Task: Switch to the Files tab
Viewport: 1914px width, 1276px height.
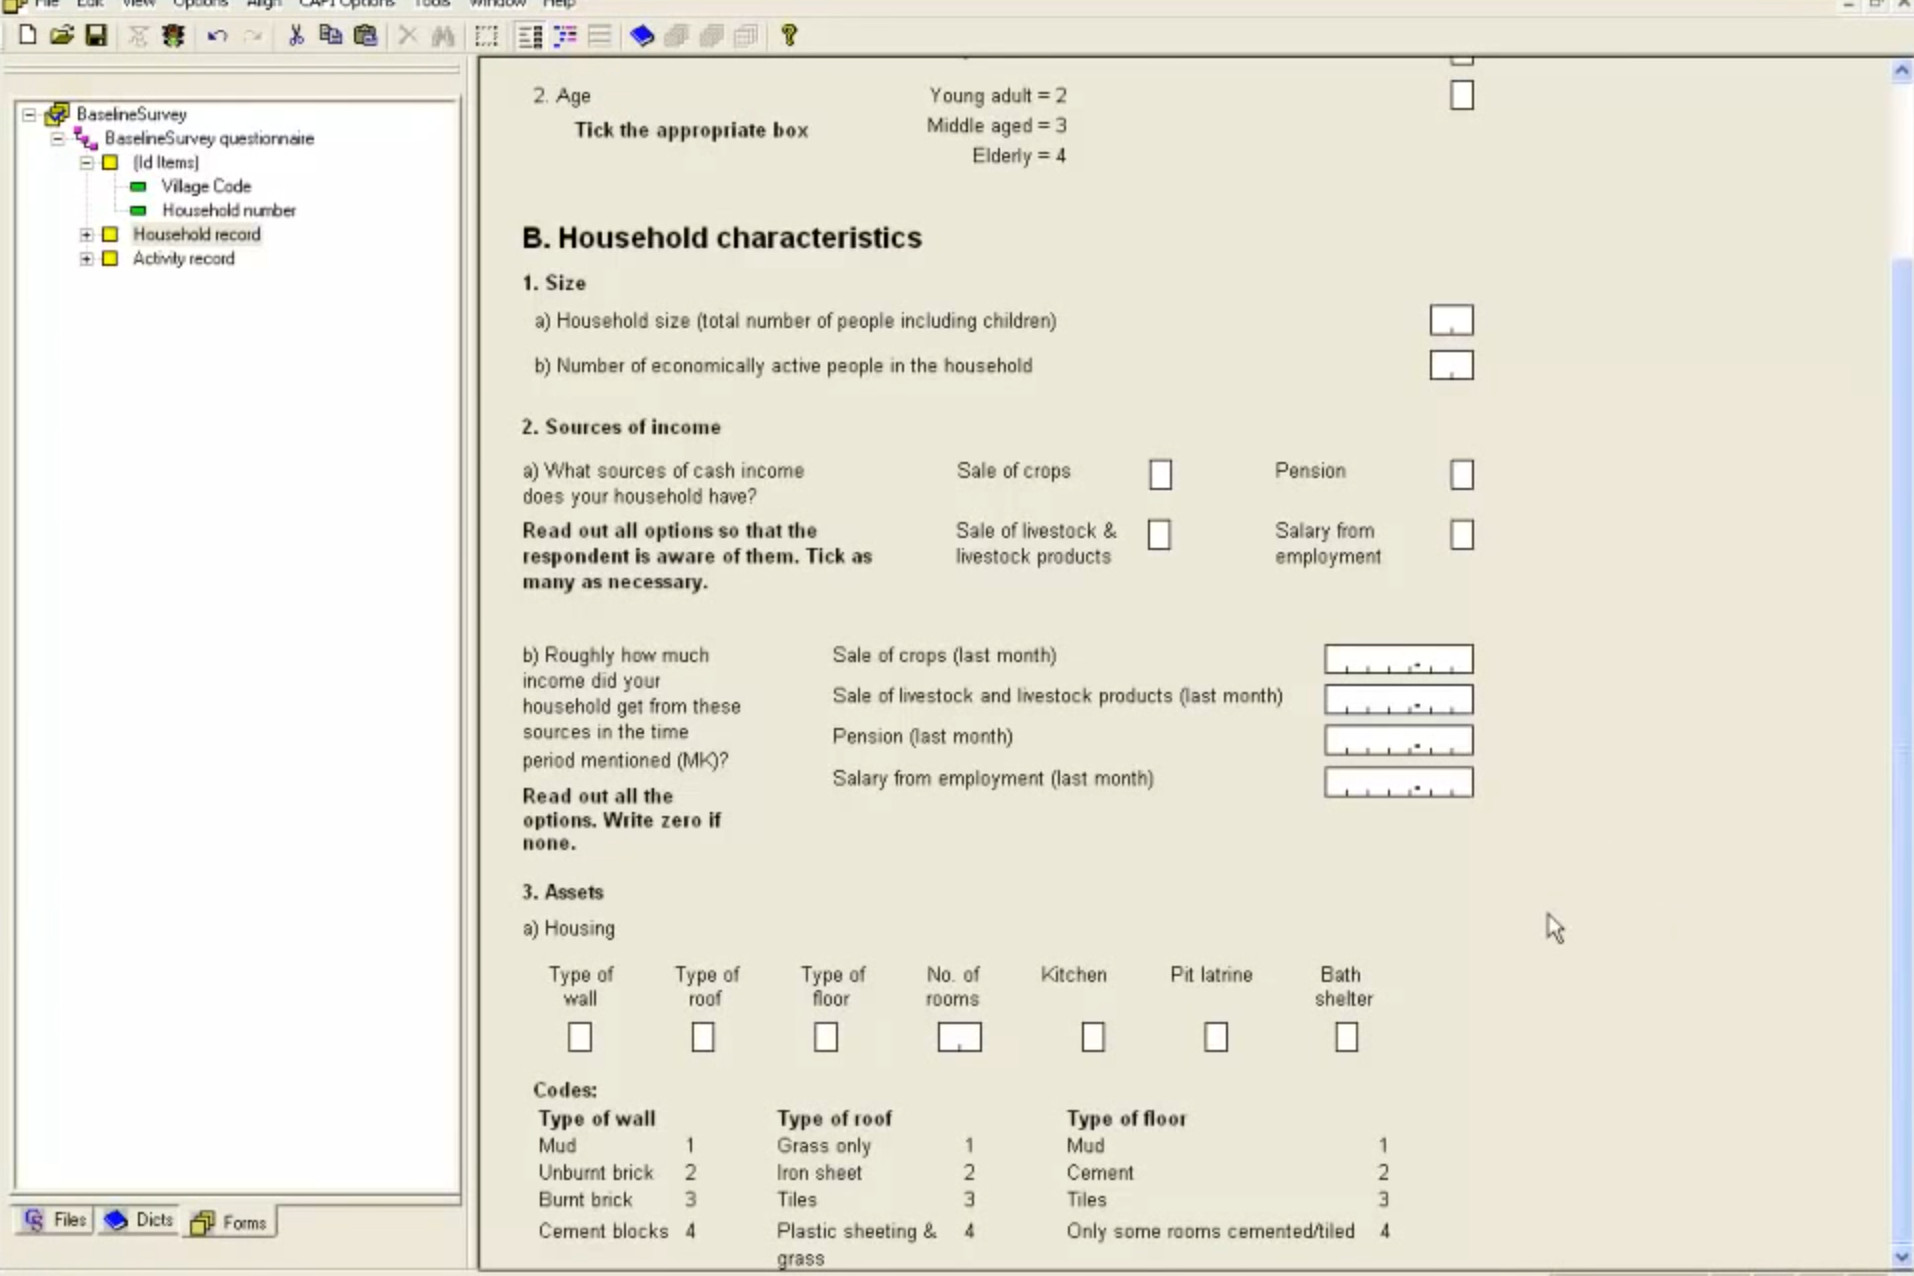Action: (x=56, y=1220)
